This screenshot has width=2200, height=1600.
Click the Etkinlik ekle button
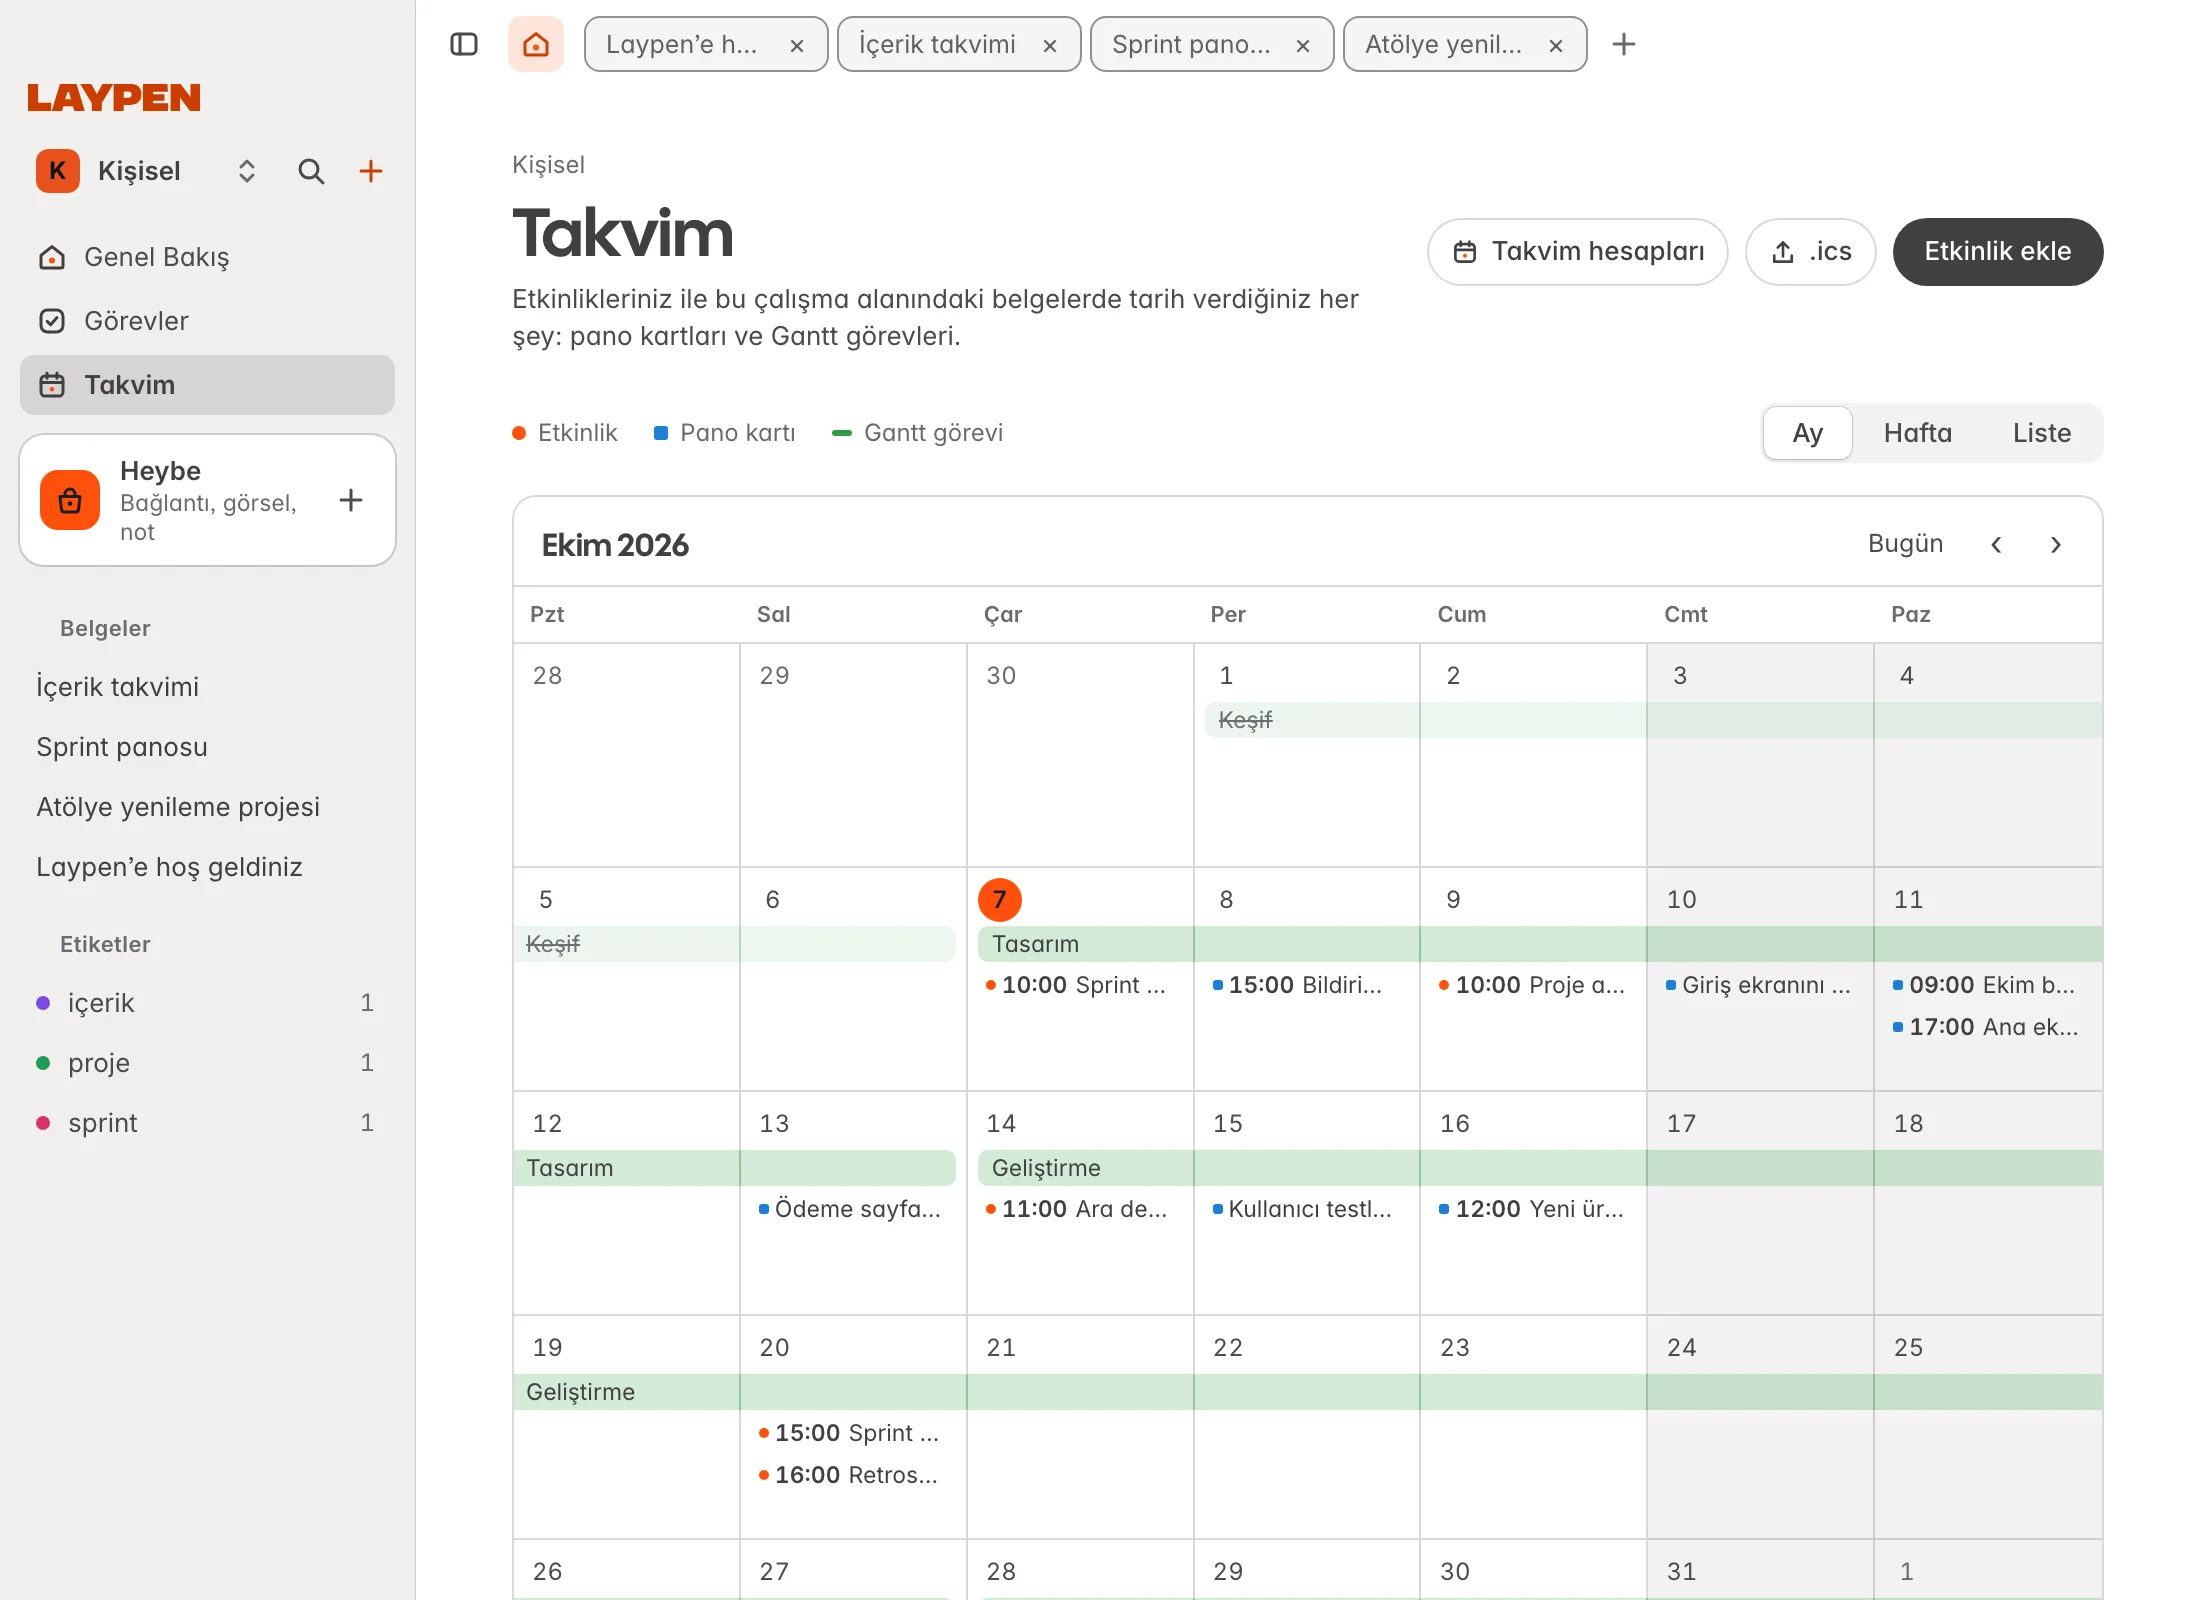point(1997,252)
